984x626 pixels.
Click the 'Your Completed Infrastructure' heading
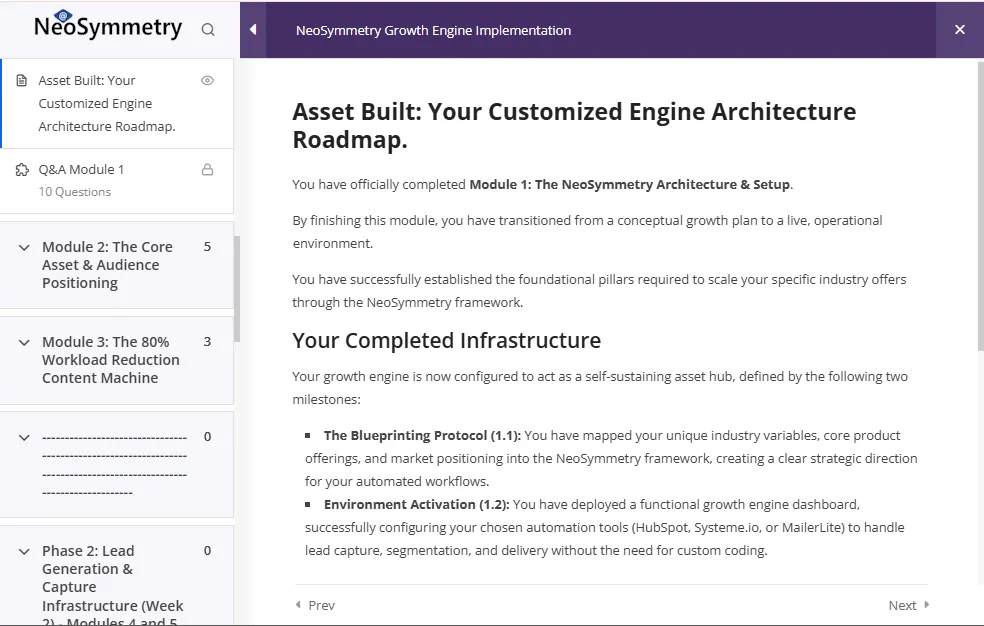pos(447,340)
